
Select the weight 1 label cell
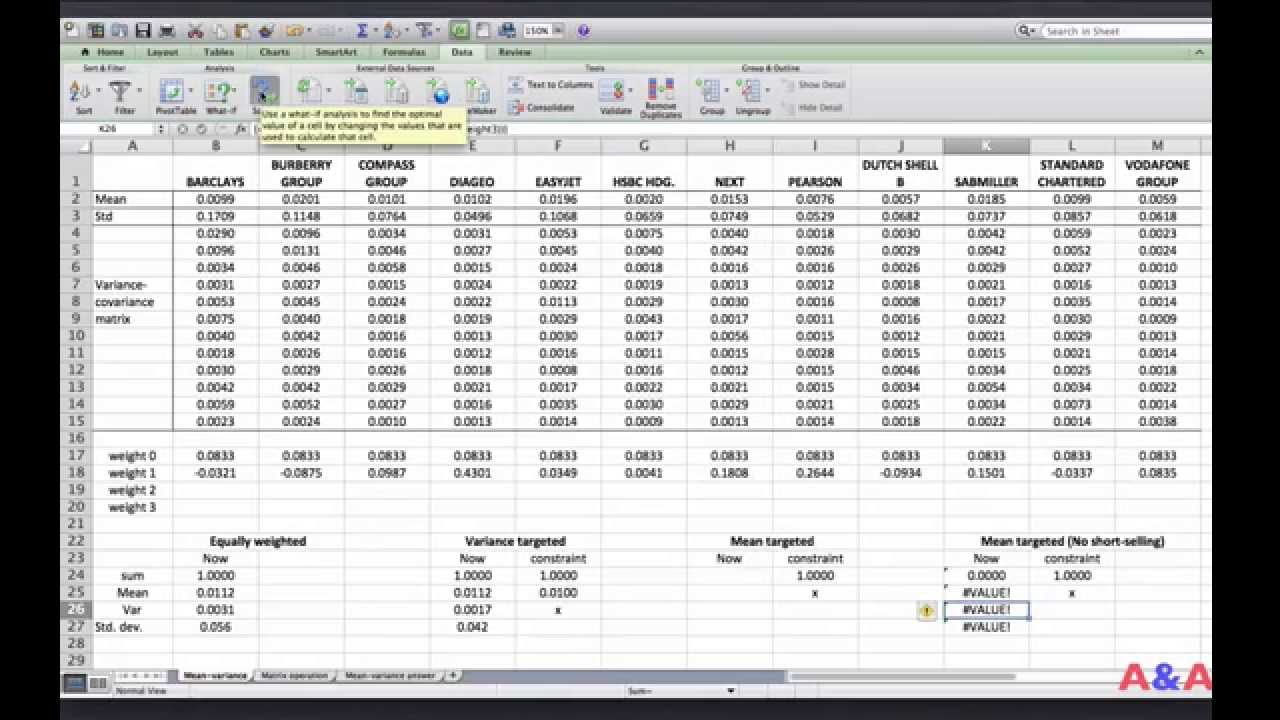pos(132,473)
